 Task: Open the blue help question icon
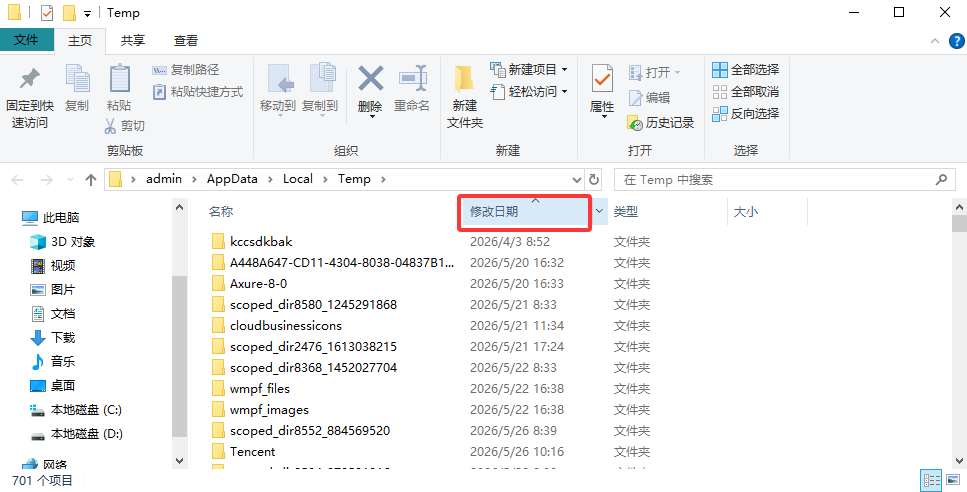click(x=957, y=41)
